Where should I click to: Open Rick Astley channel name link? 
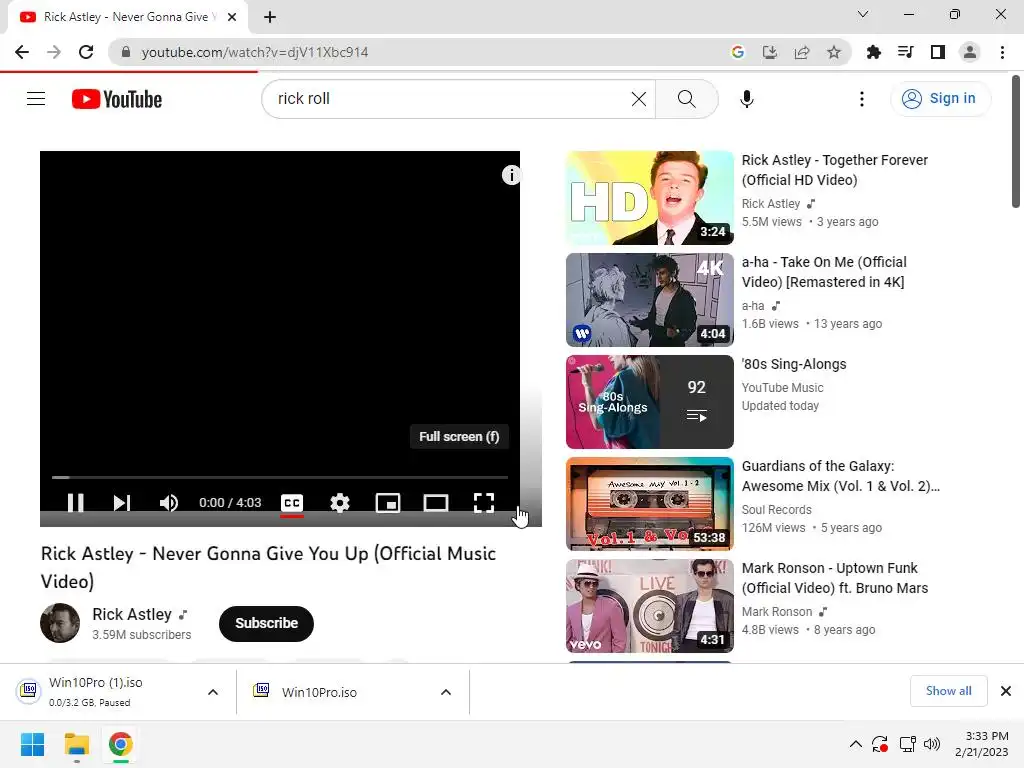[x=132, y=615]
